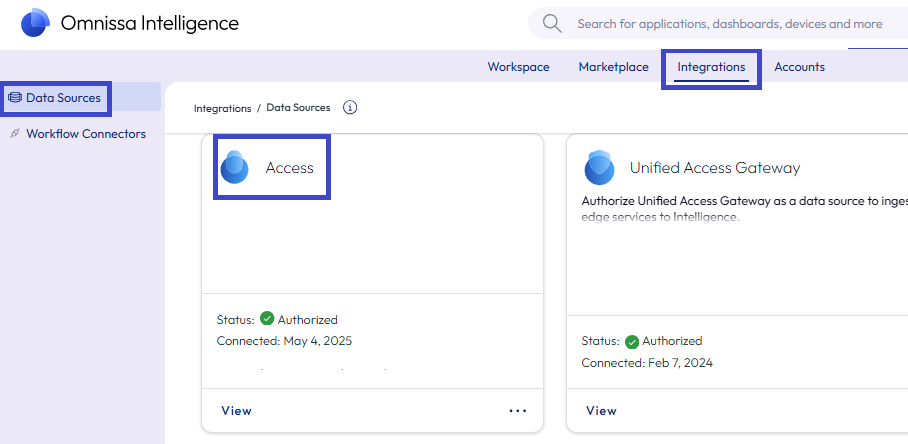Go to the Accounts tab
The image size is (908, 444).
click(x=799, y=67)
